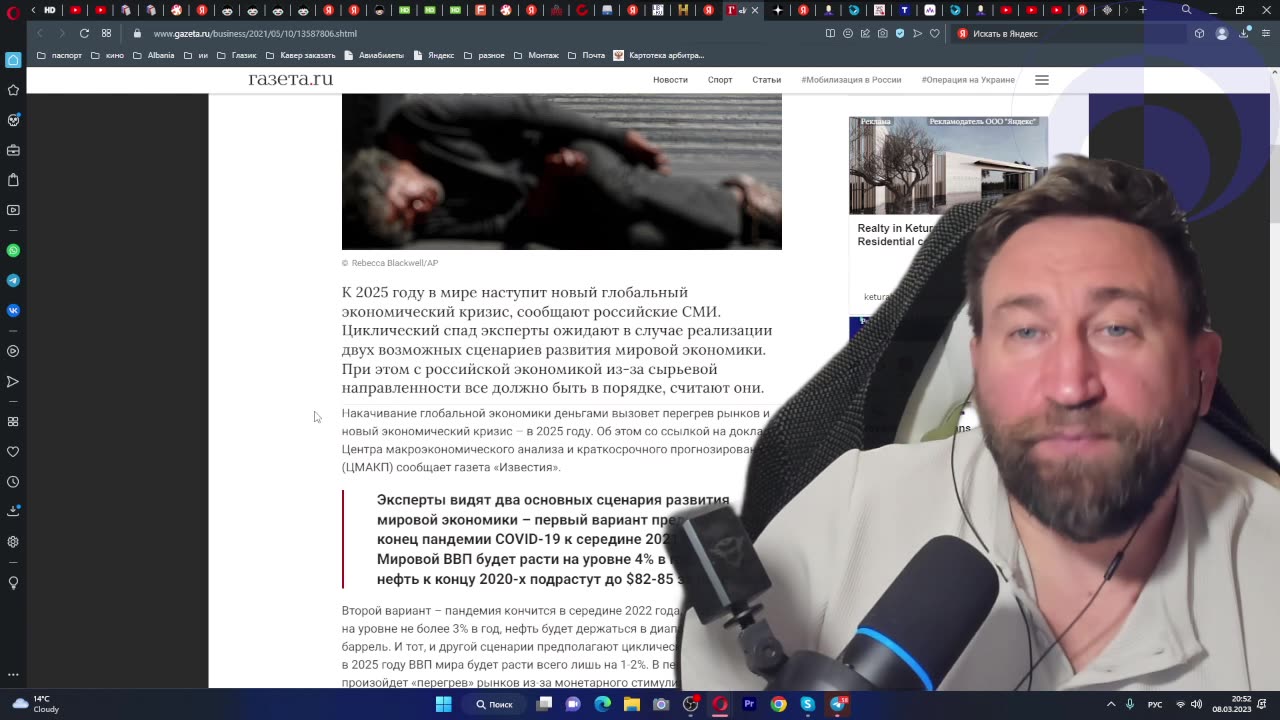Open the Картотека арбитра bookmark

(x=659, y=55)
